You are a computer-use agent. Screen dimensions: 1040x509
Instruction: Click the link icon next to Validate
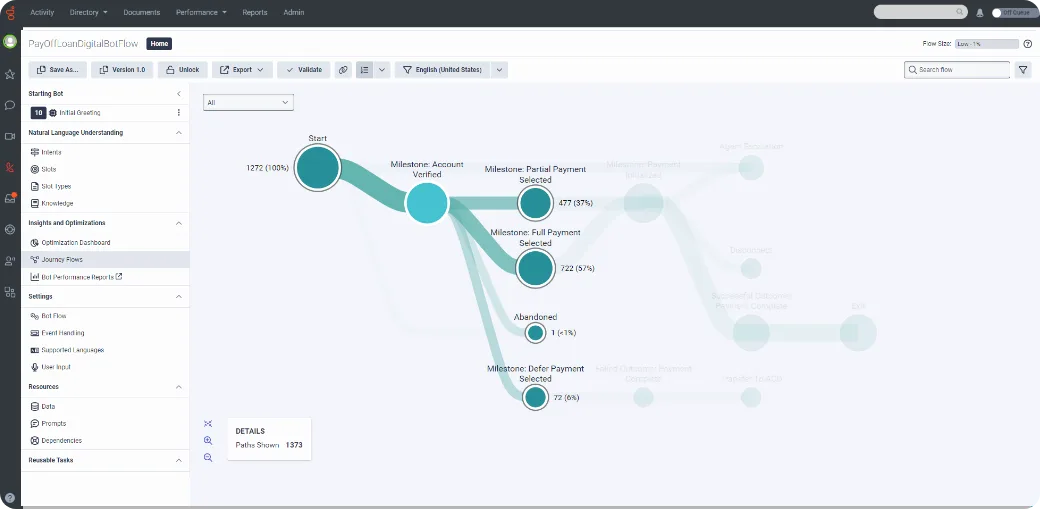(343, 70)
